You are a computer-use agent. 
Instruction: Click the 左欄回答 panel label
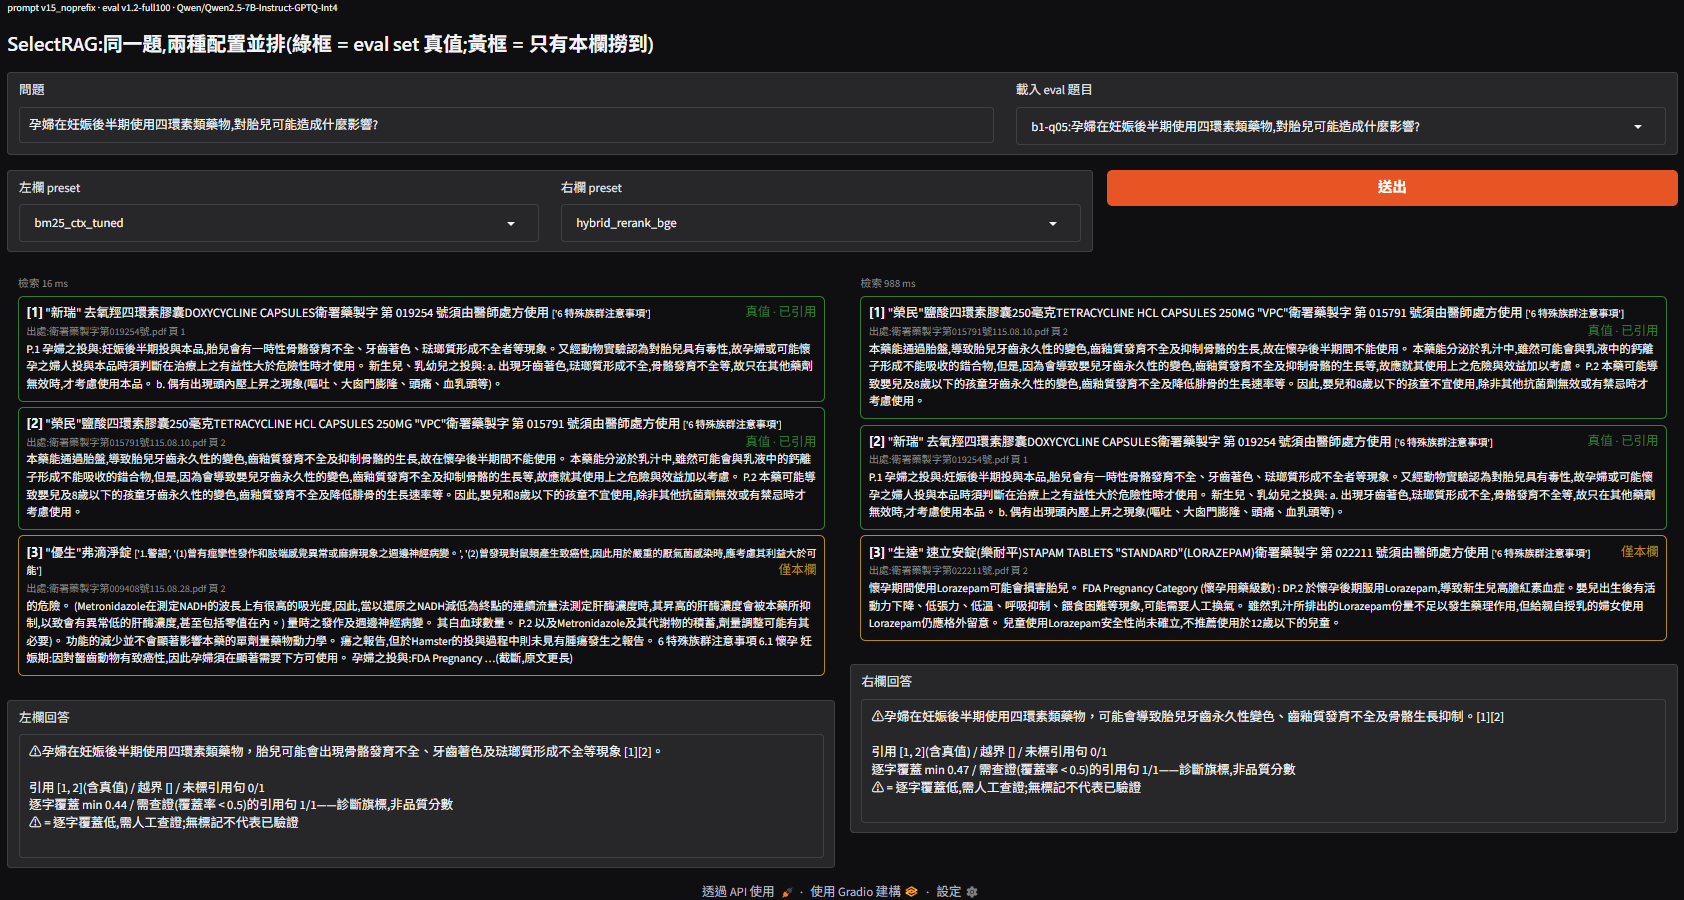click(44, 718)
